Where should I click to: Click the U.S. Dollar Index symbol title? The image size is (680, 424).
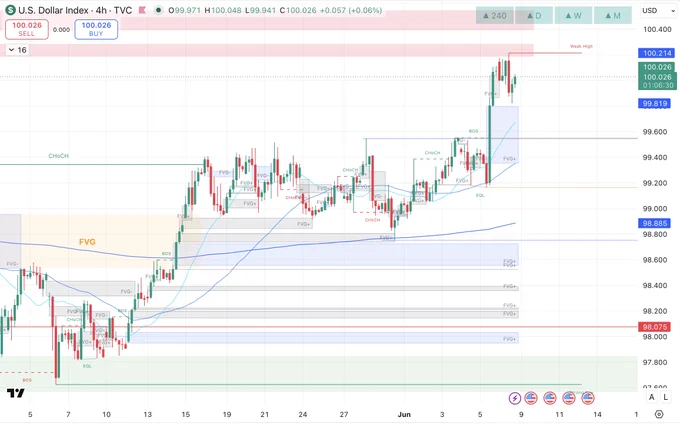[x=53, y=10]
